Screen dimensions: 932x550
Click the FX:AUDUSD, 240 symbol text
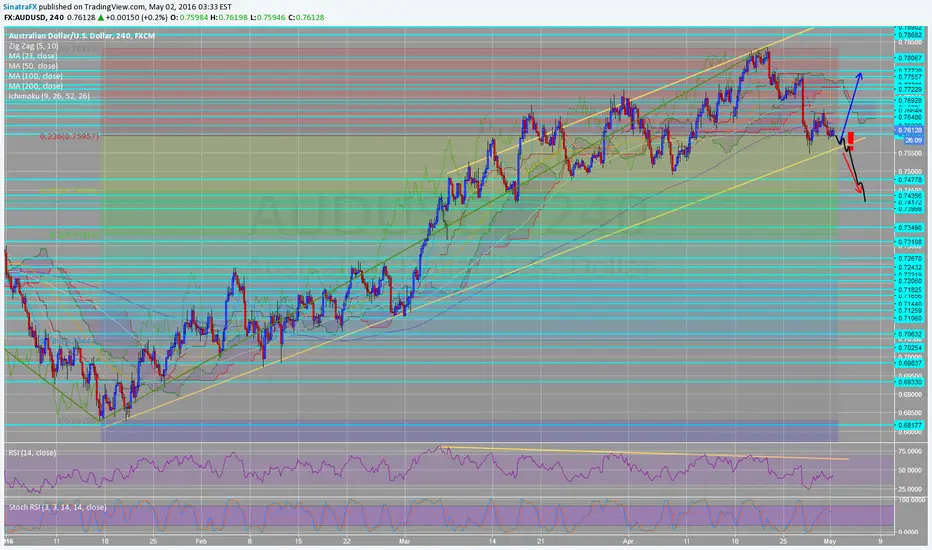click(34, 18)
